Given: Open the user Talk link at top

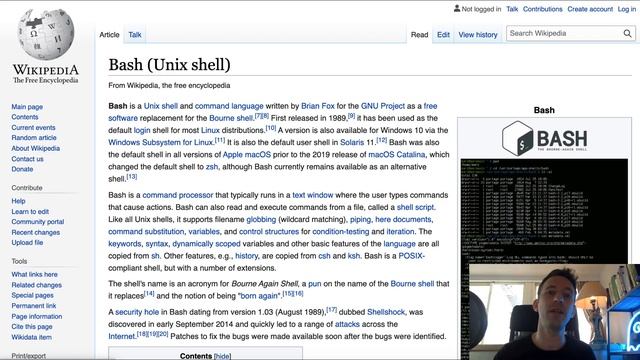Looking at the screenshot, I should pyautogui.click(x=512, y=9).
